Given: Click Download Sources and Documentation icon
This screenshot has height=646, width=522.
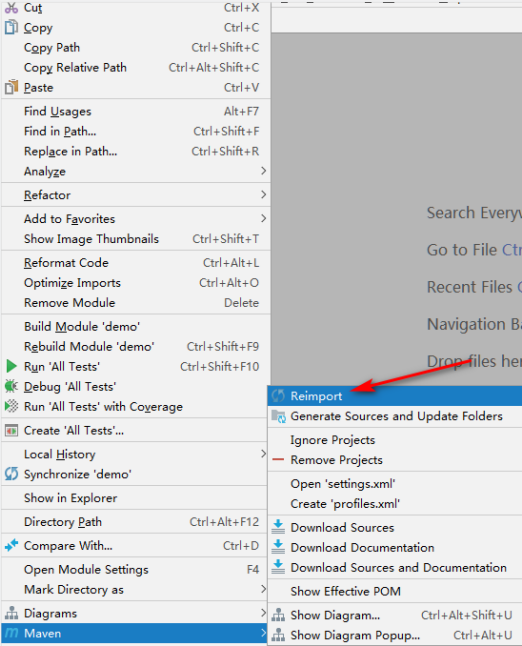Looking at the screenshot, I should pyautogui.click(x=278, y=567).
